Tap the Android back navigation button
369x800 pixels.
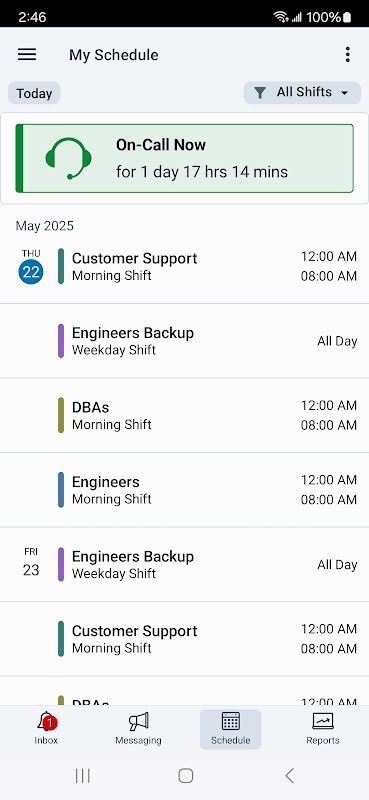(x=289, y=776)
